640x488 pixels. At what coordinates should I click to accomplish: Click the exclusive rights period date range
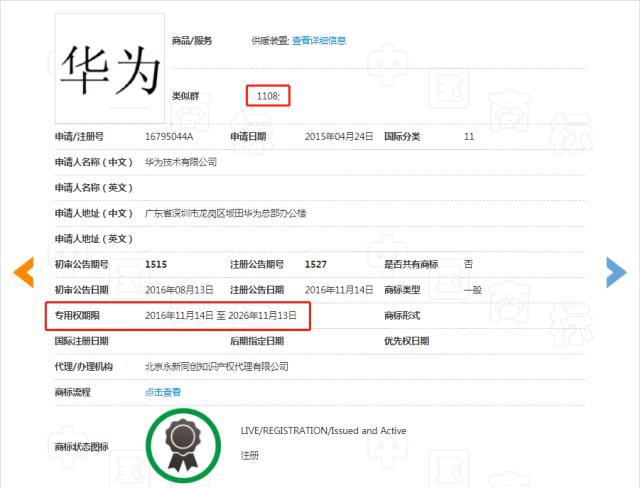click(x=222, y=316)
